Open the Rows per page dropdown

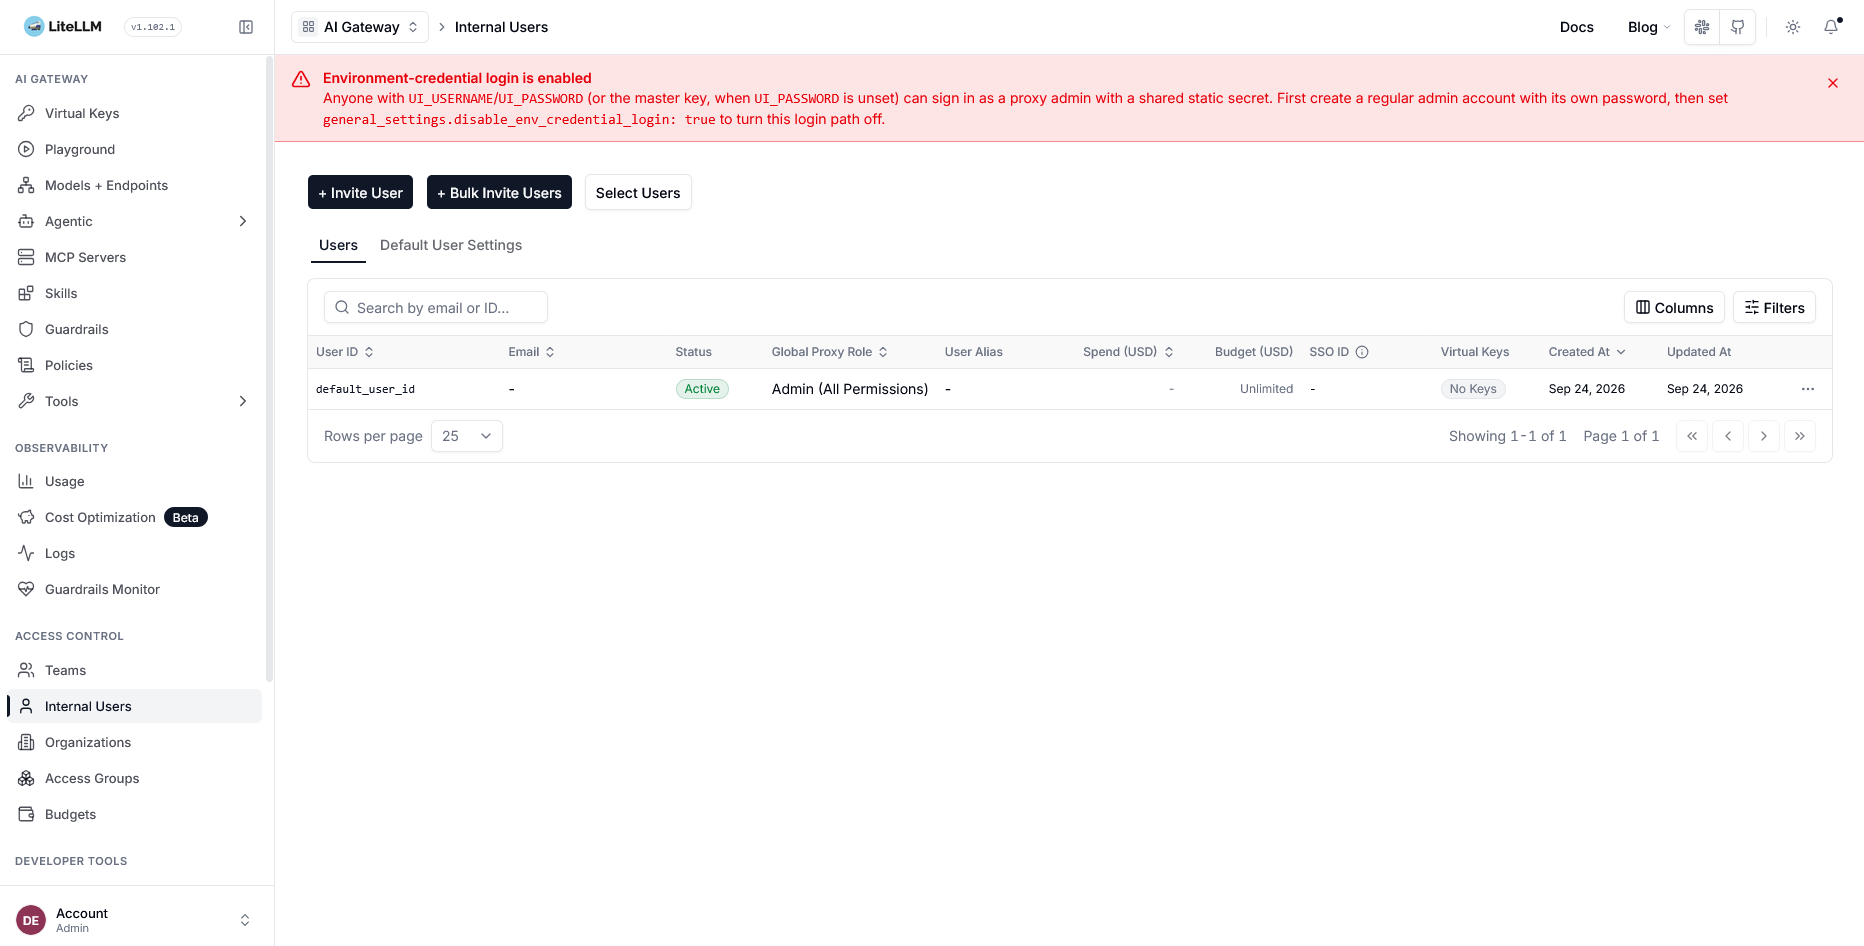coord(467,436)
